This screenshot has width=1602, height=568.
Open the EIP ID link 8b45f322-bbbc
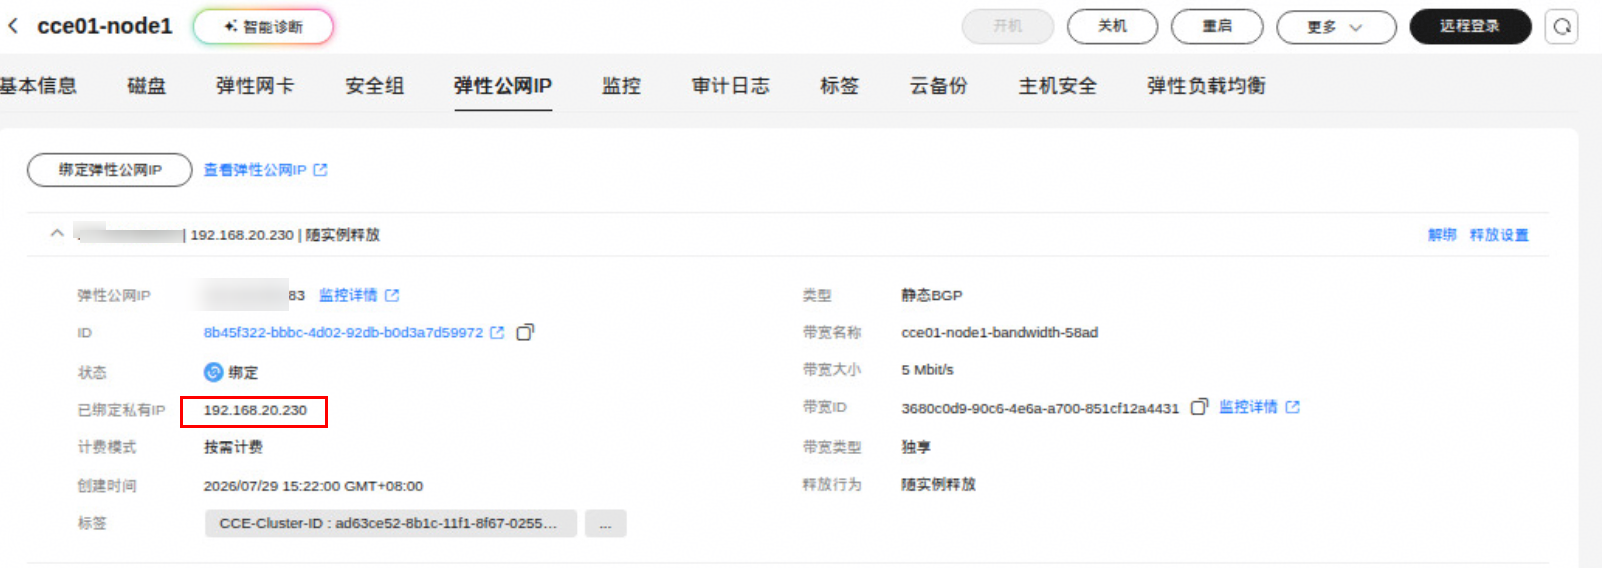coord(343,332)
